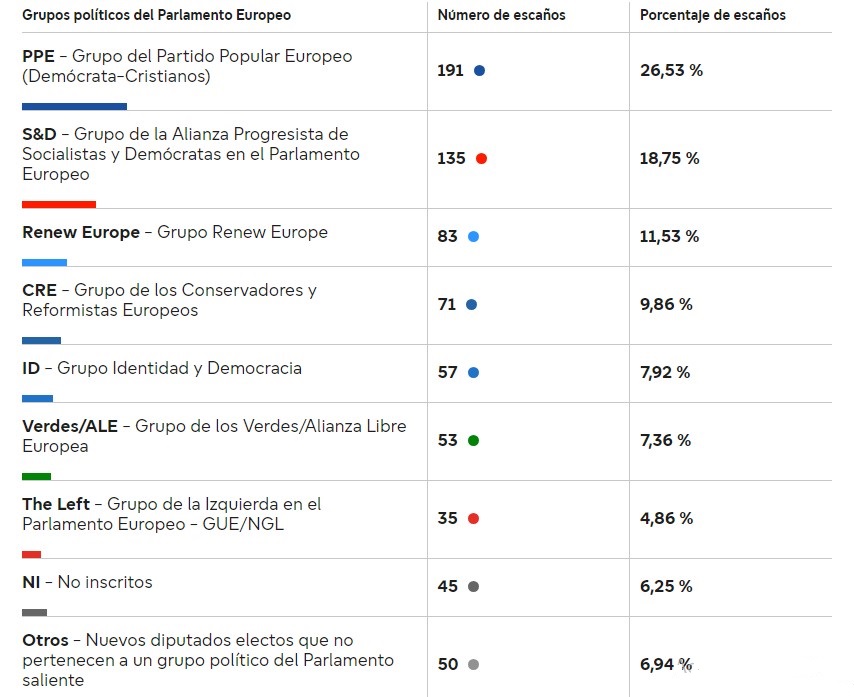The height and width of the screenshot is (697, 854).
Task: Click the red dot next to 35
Action: coord(473,519)
